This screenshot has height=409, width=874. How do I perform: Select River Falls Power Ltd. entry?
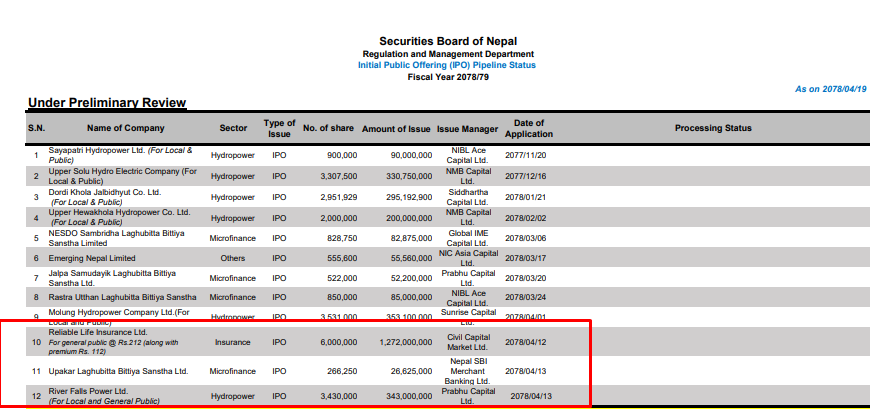(x=88, y=391)
